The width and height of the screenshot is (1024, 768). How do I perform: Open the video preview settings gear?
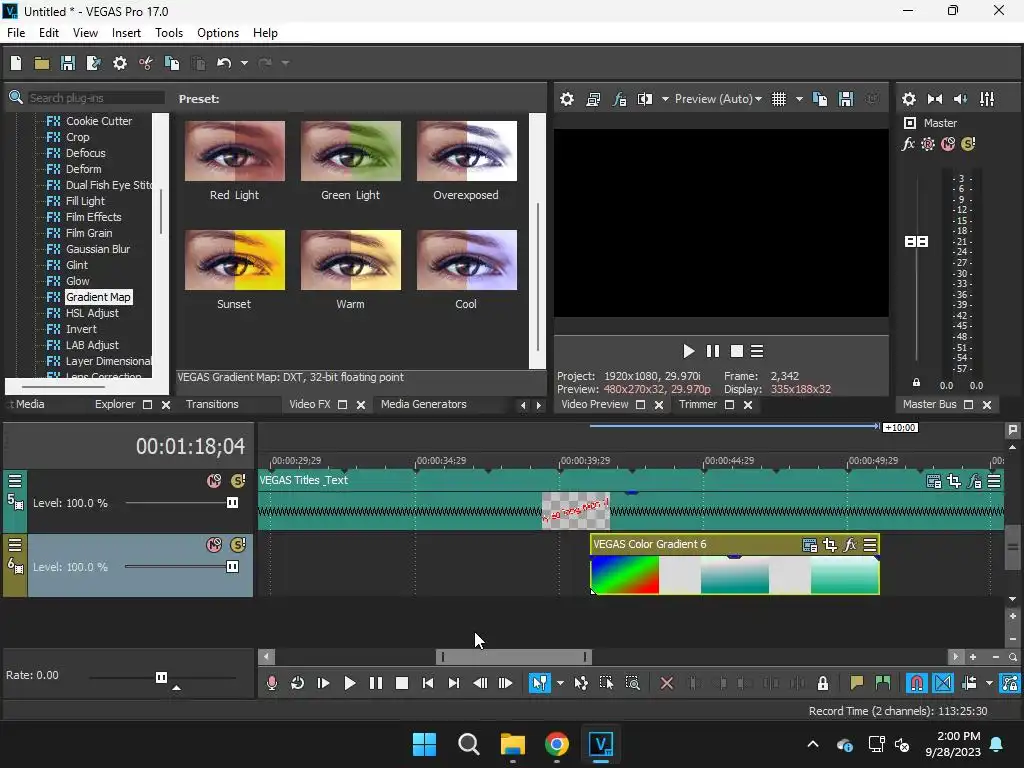(x=567, y=99)
